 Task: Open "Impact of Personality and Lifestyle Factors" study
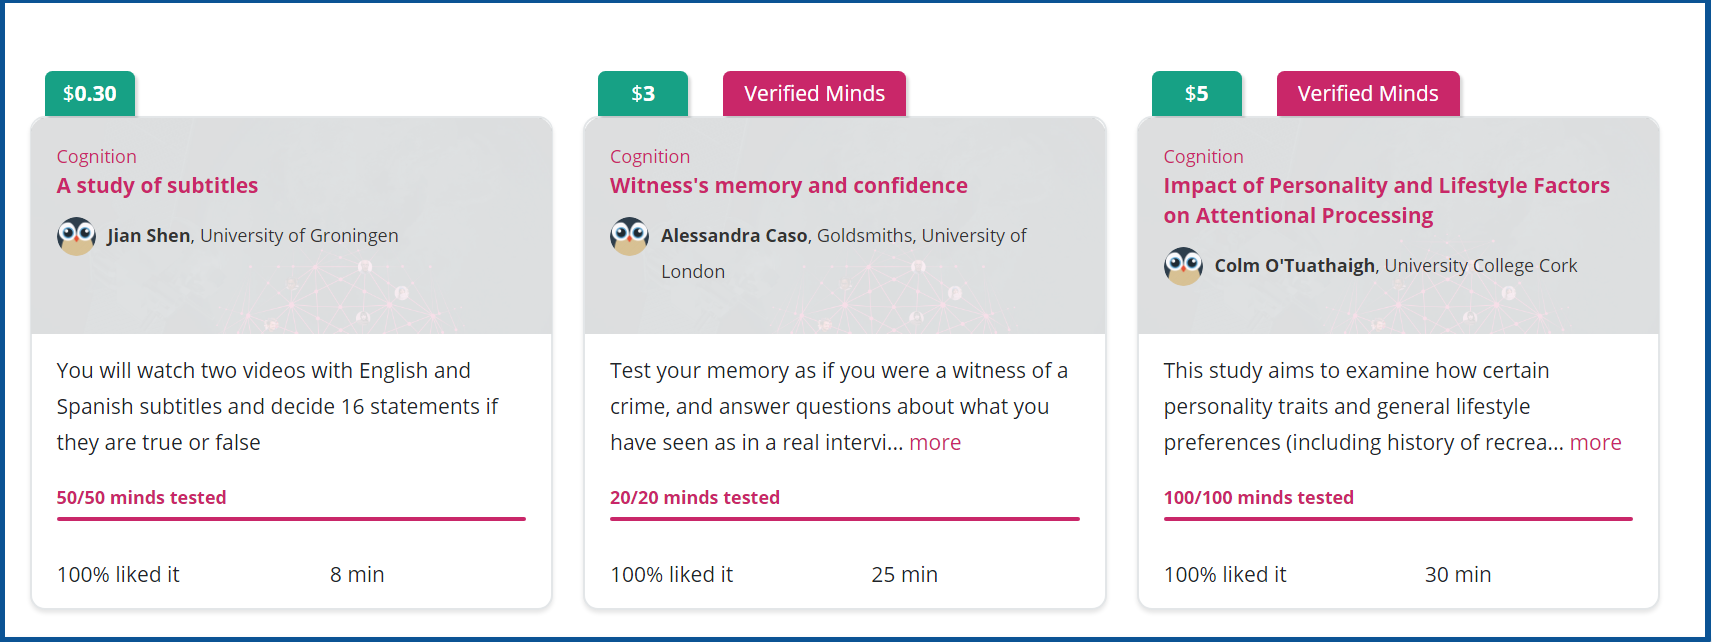click(x=1387, y=201)
